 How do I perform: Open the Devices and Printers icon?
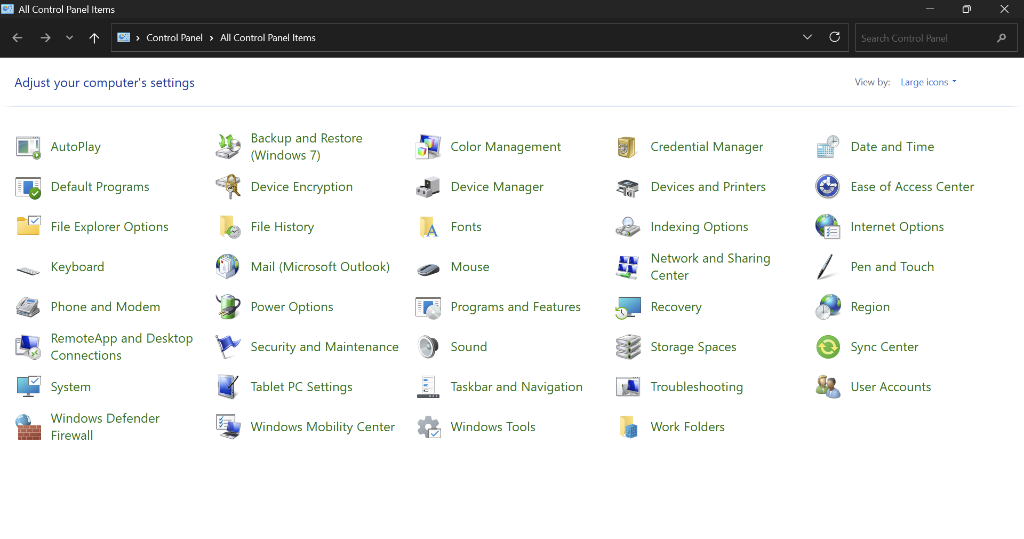(x=628, y=188)
